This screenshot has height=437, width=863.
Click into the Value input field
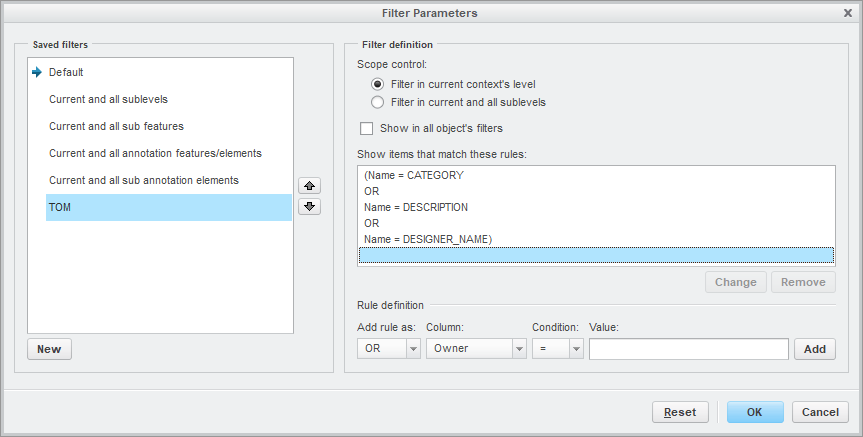tap(688, 349)
